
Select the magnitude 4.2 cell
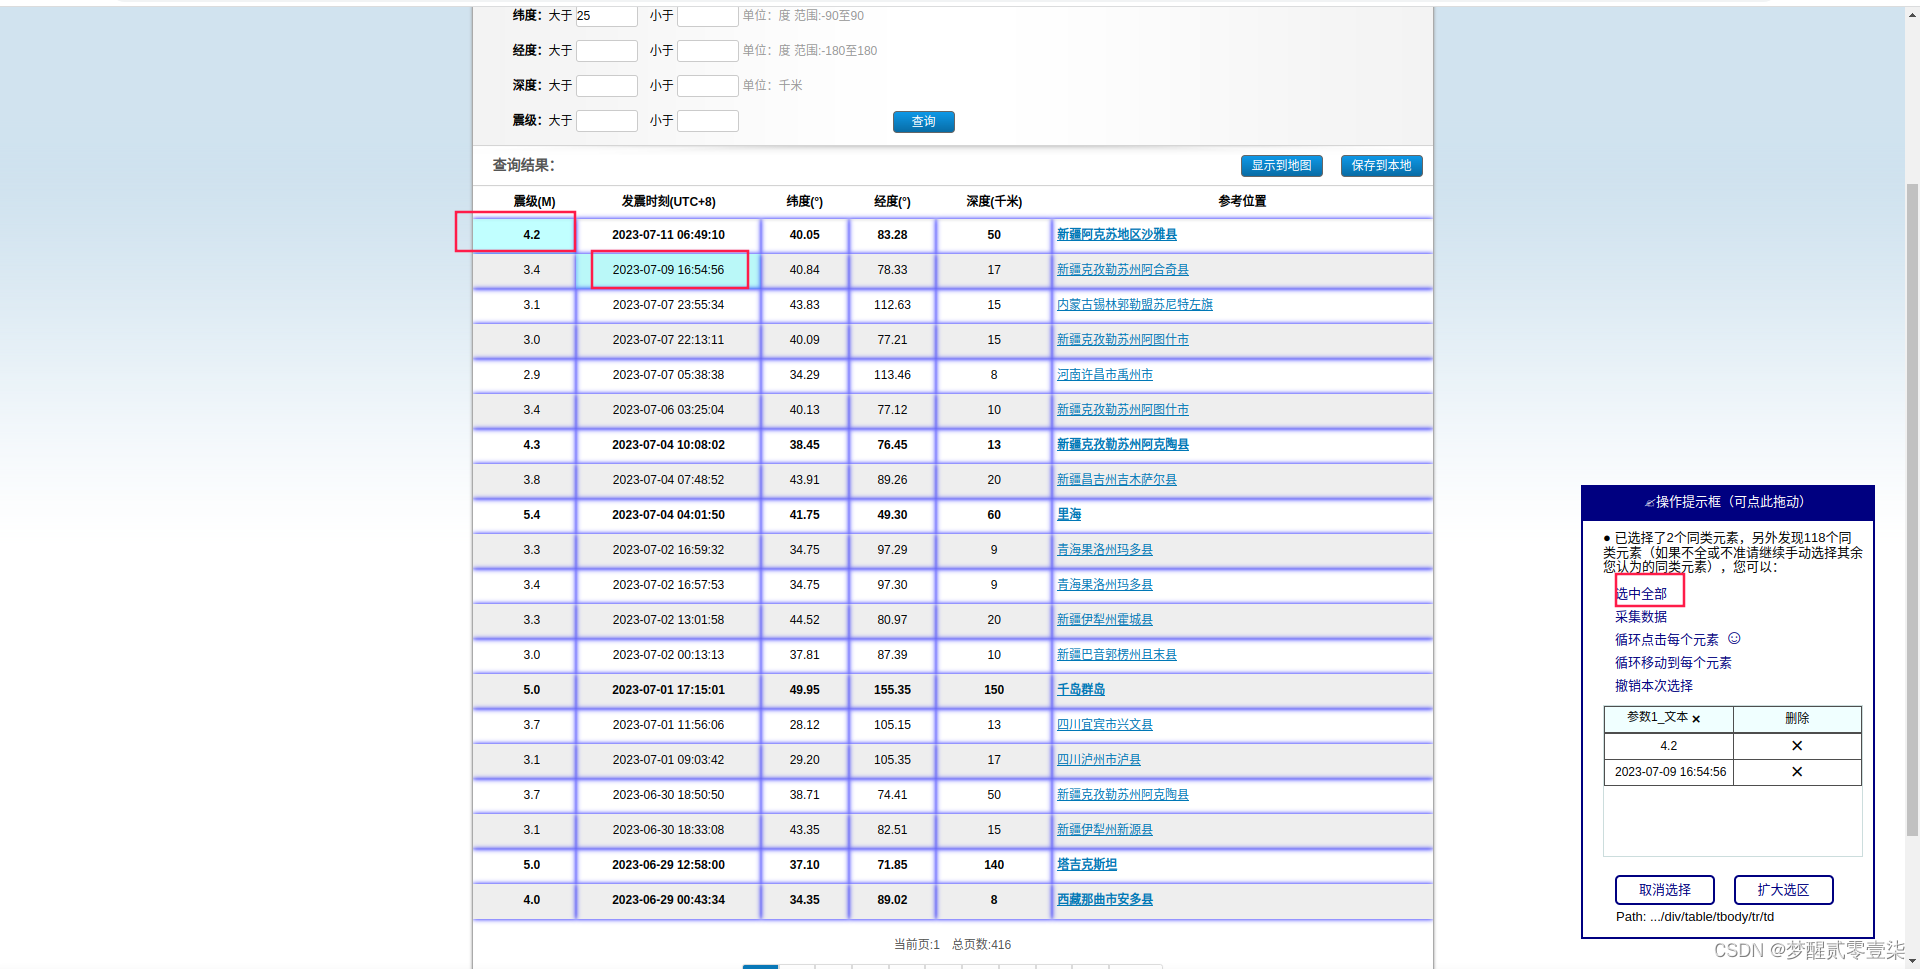pyautogui.click(x=523, y=235)
